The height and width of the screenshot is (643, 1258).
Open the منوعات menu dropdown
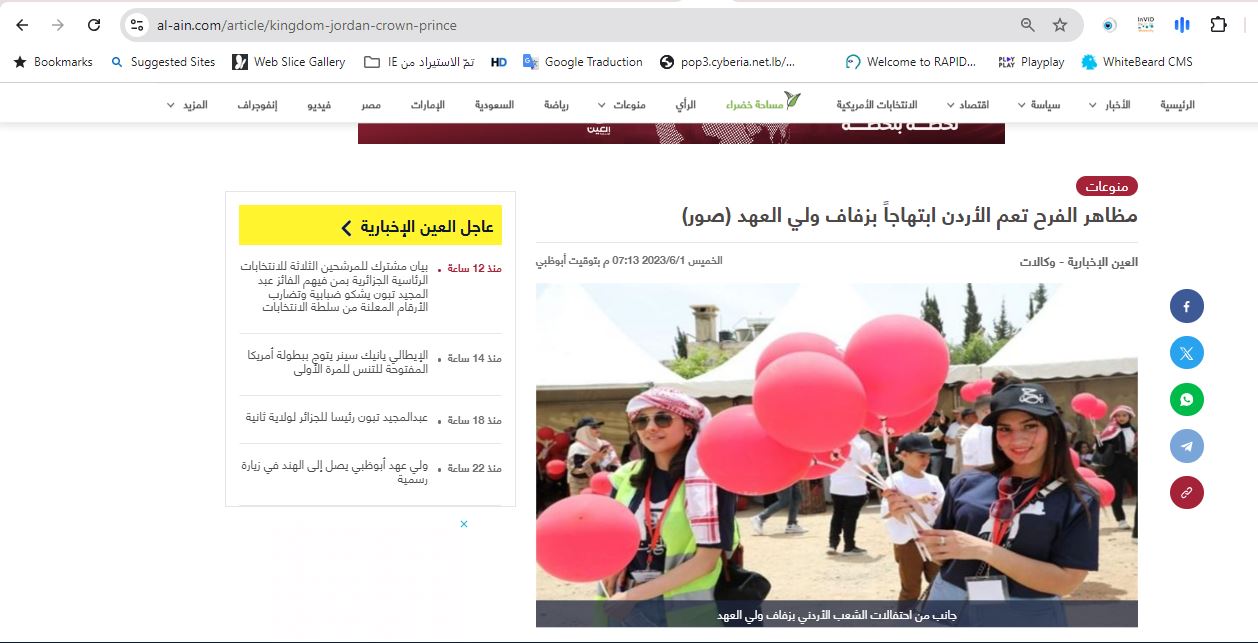(x=622, y=105)
